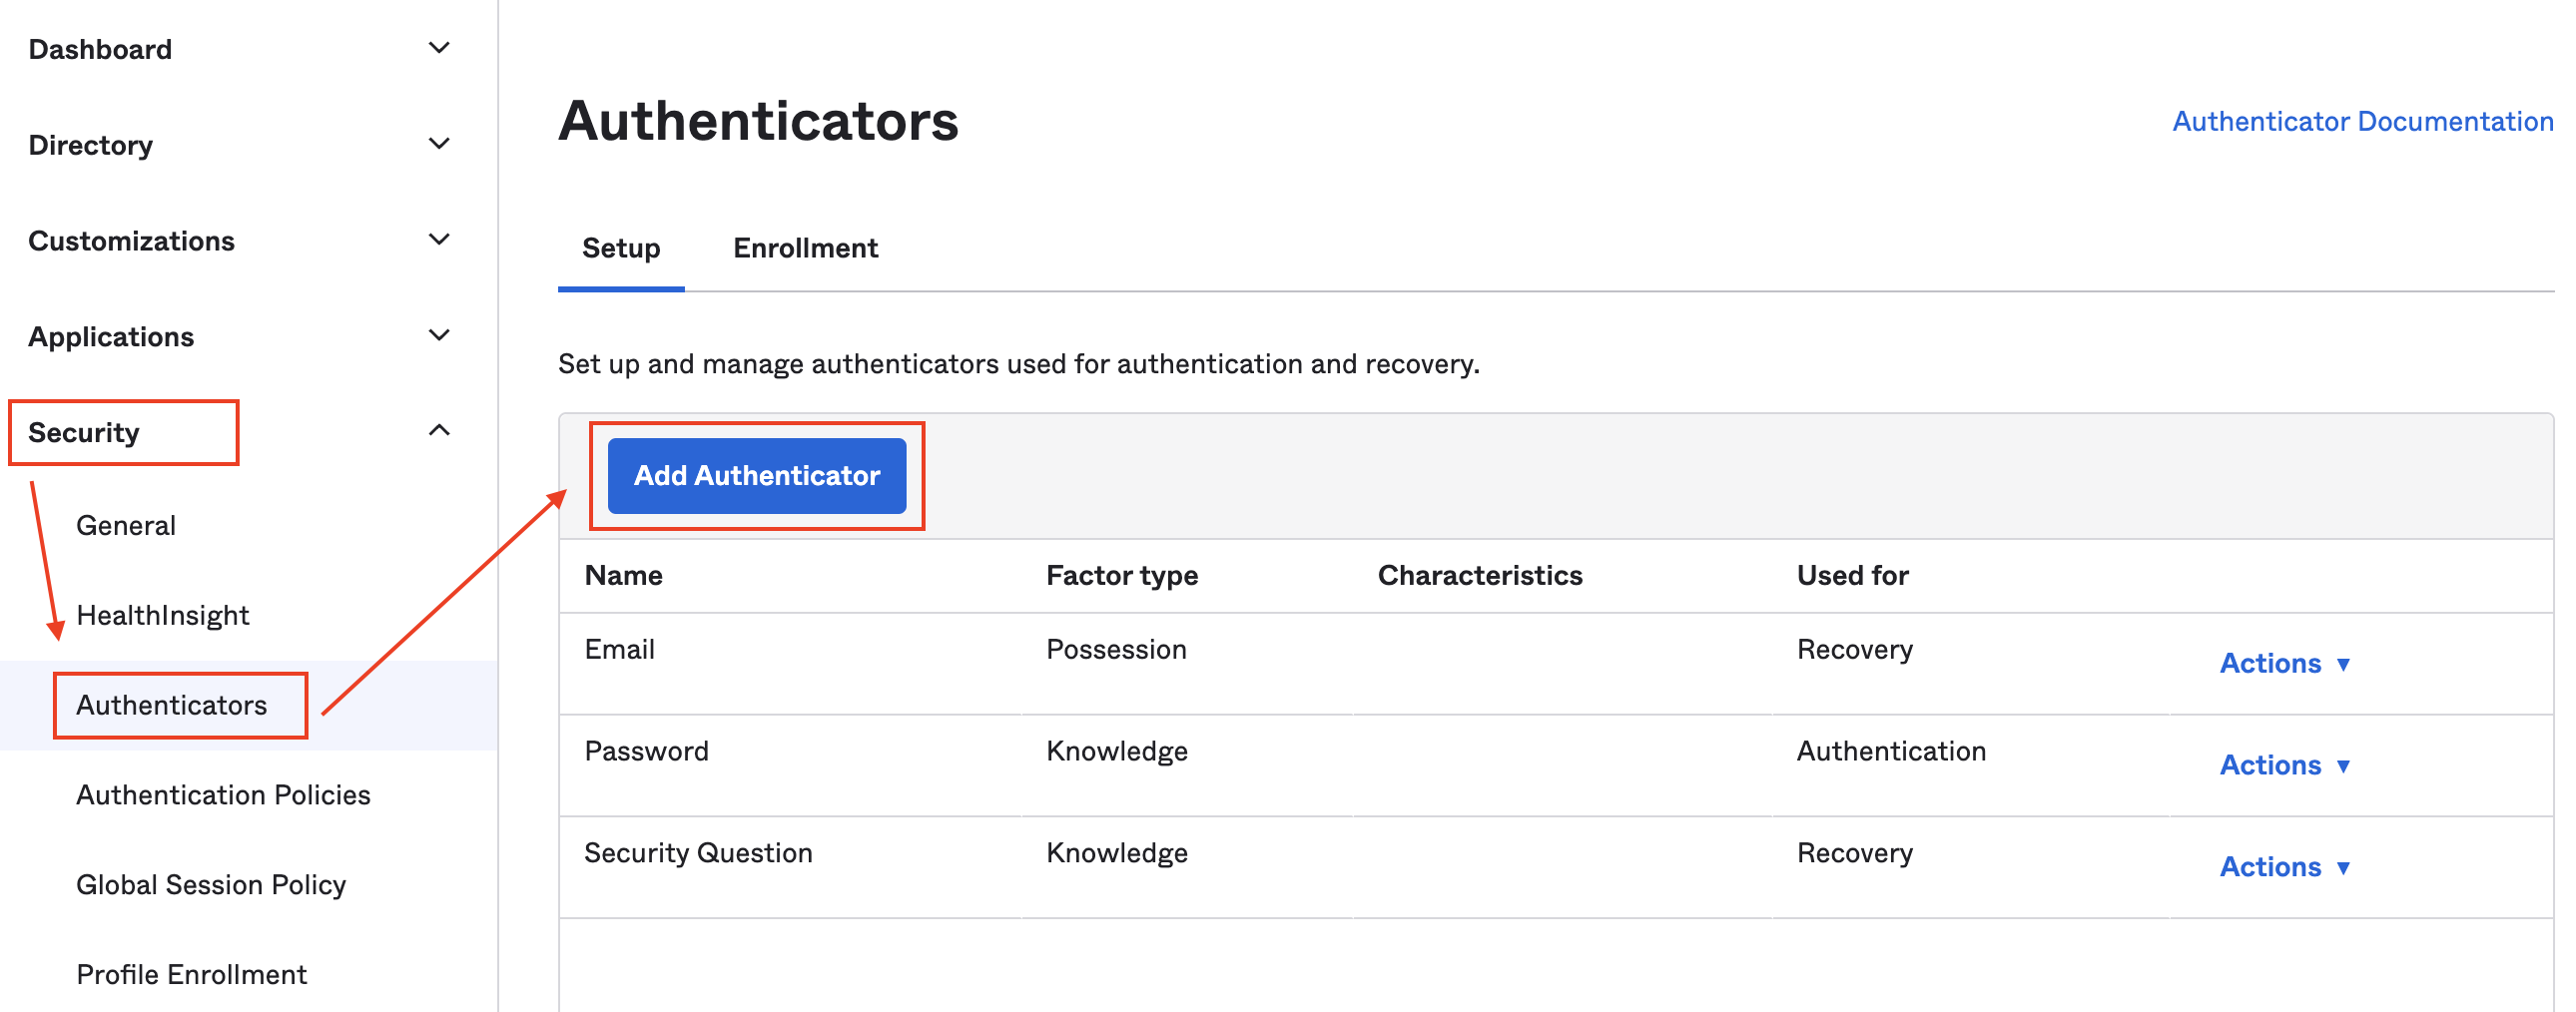Open HealthInsight in the sidebar
The width and height of the screenshot is (2576, 1012).
(x=162, y=615)
